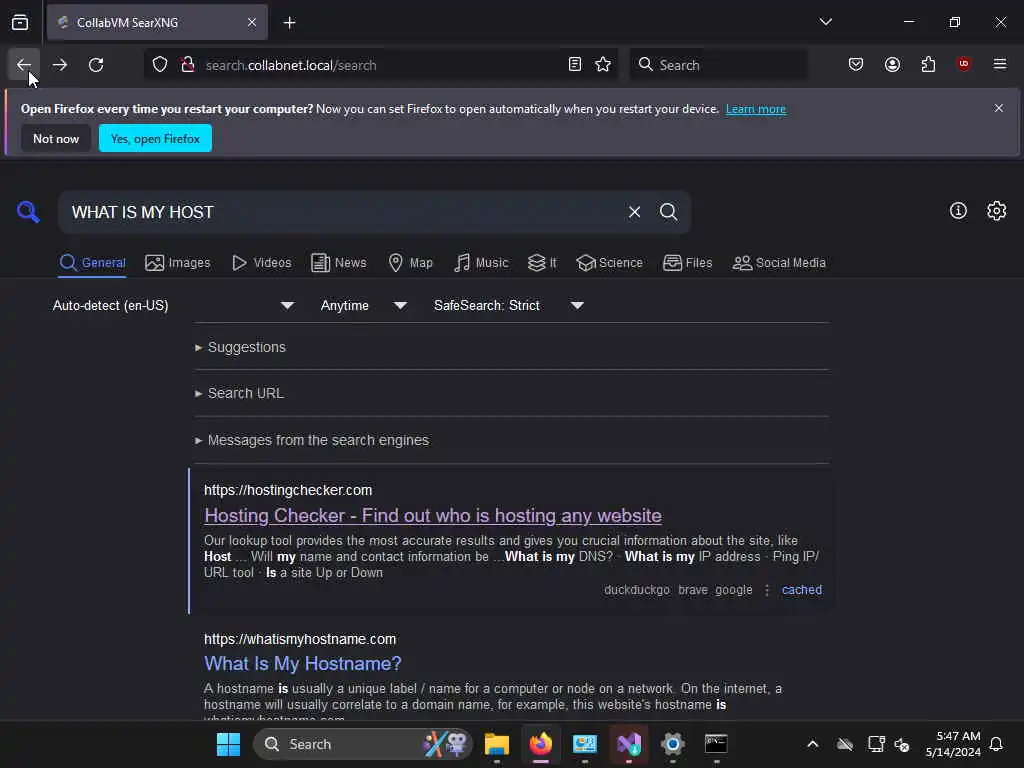Open Firefox View button in tab bar
This screenshot has height=768, width=1024.
(20, 22)
